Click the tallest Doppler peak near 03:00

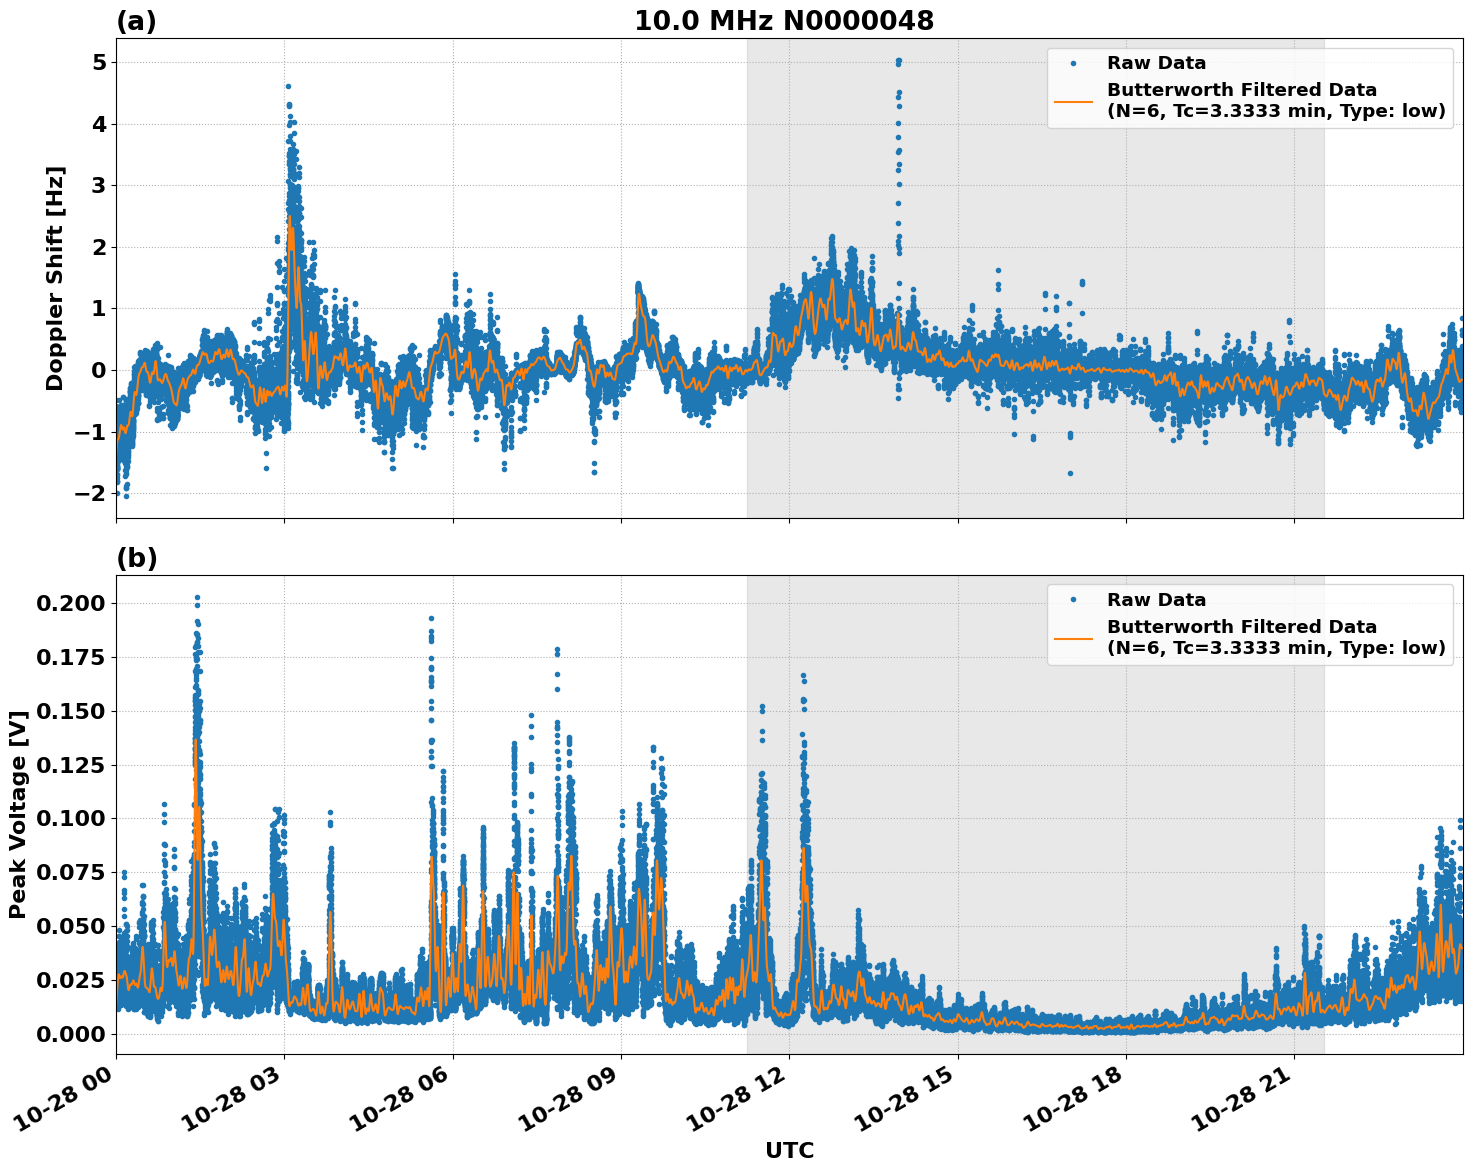tap(289, 87)
